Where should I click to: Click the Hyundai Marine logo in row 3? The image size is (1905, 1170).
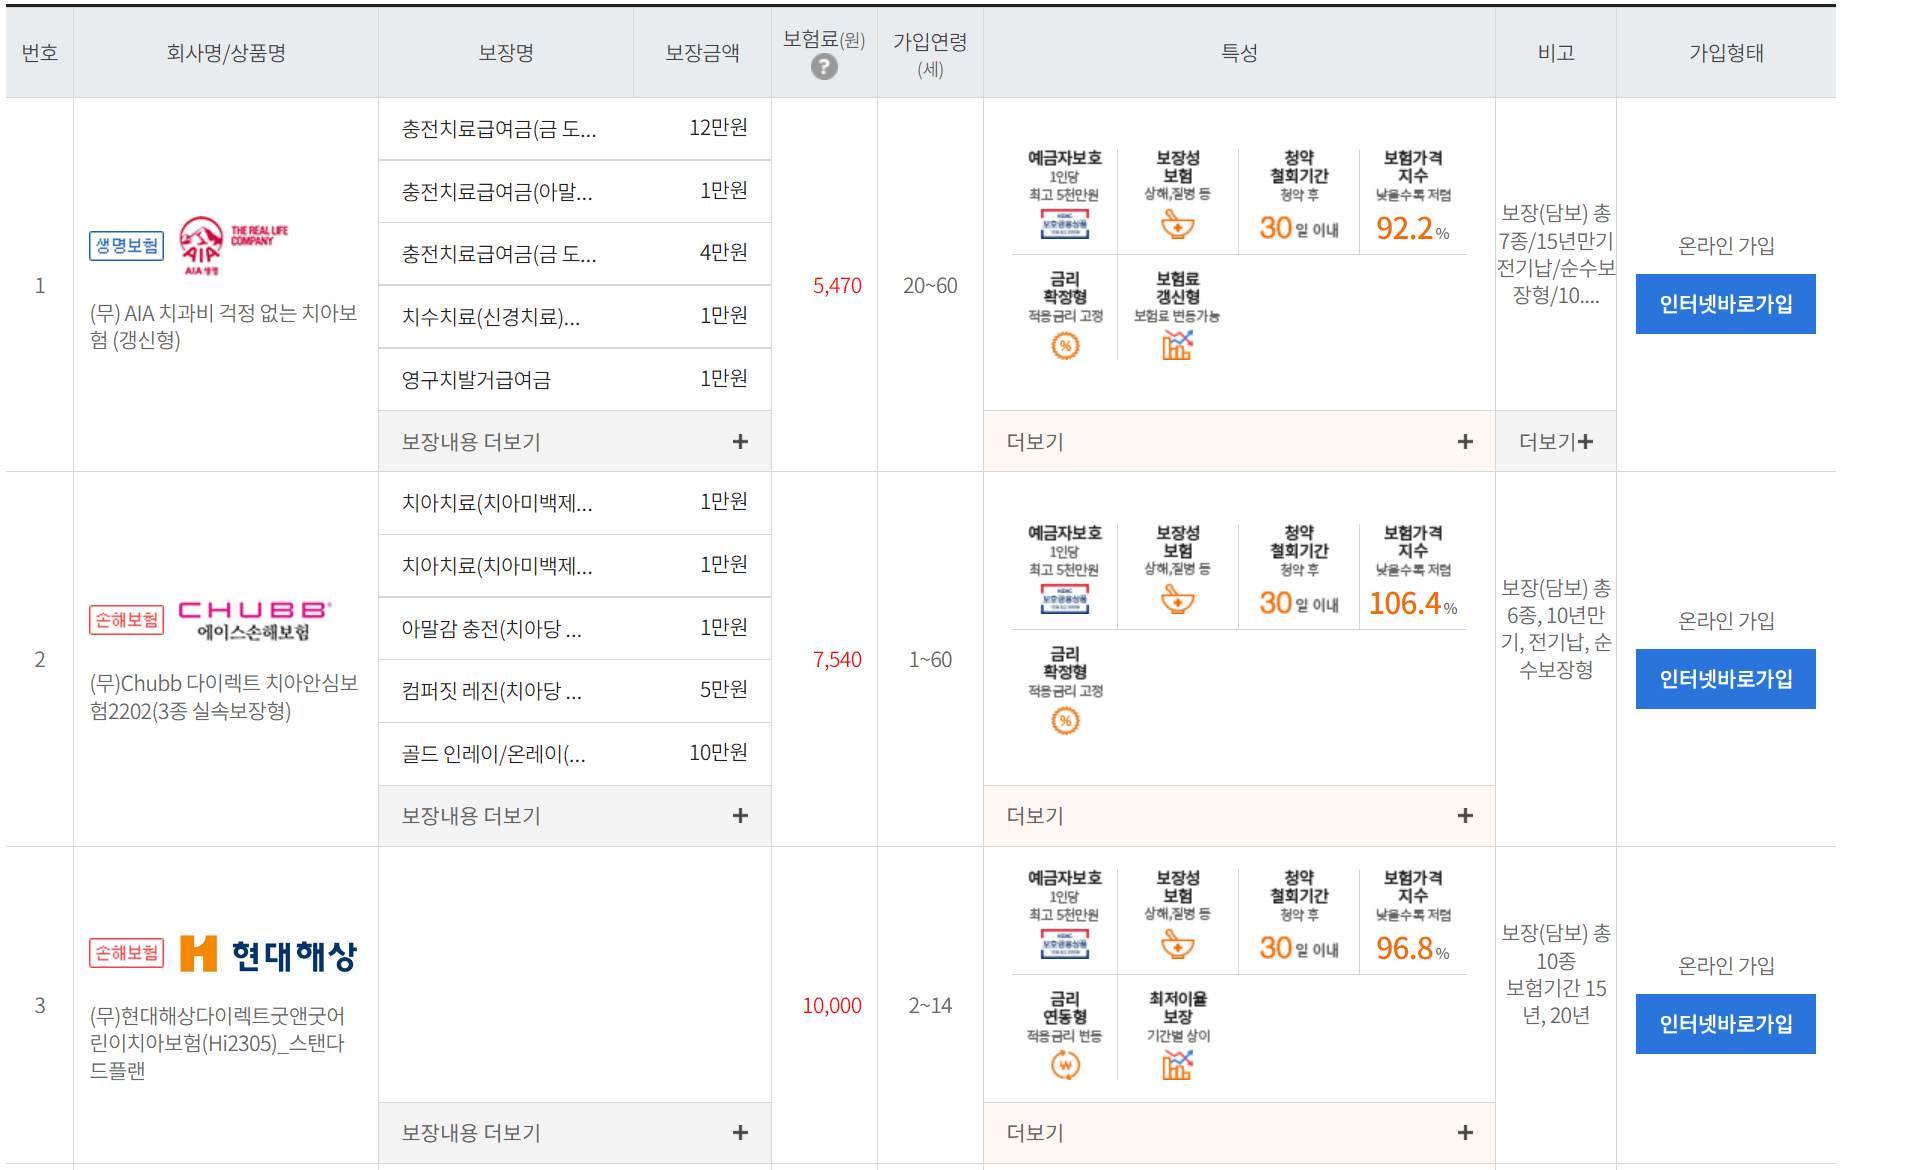coord(268,954)
